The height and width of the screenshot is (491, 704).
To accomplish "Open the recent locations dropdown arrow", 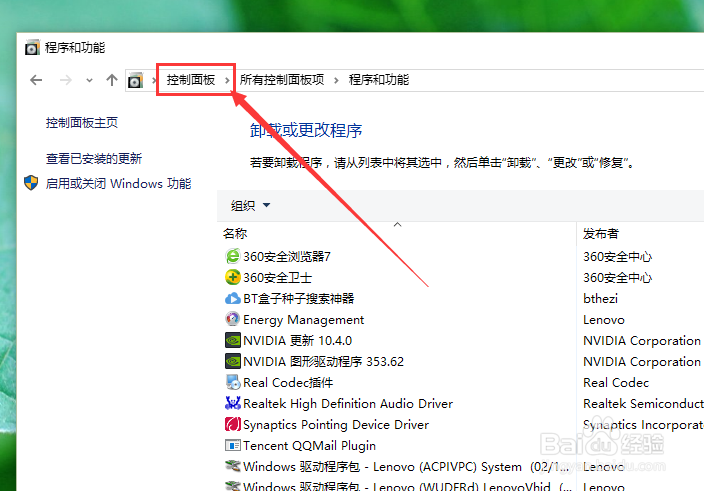I will coord(89,81).
